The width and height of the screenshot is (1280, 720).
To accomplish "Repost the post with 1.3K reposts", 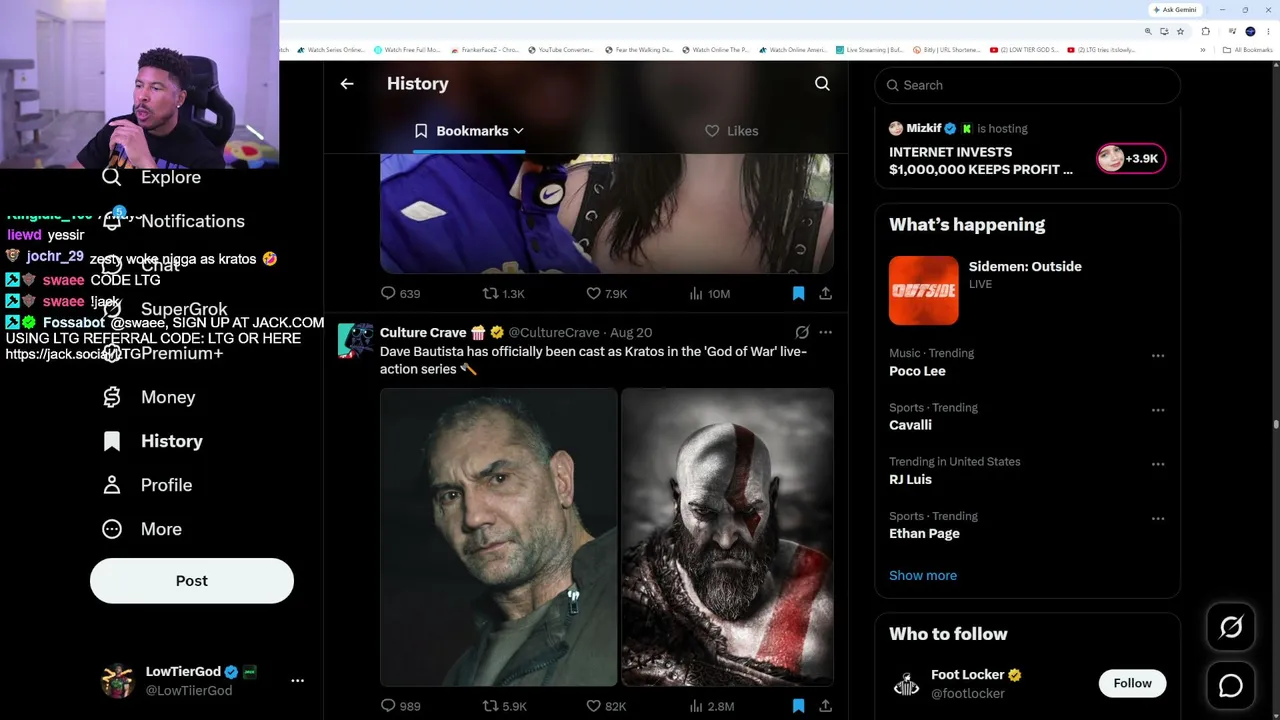I will pos(503,293).
